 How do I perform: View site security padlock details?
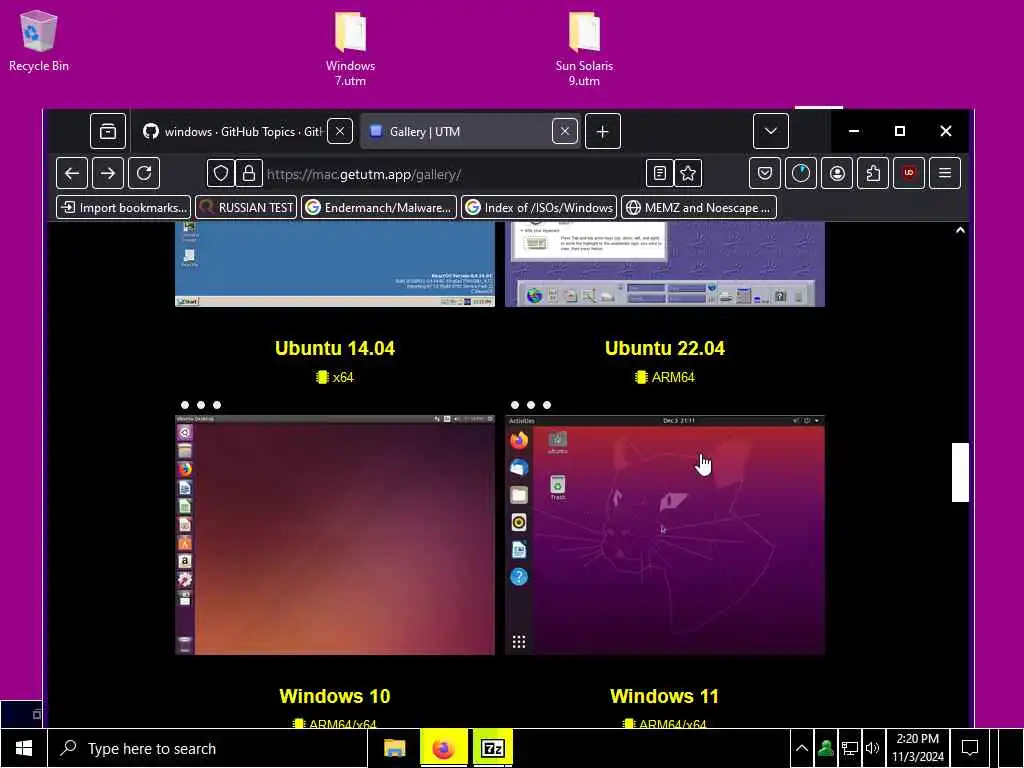249,174
